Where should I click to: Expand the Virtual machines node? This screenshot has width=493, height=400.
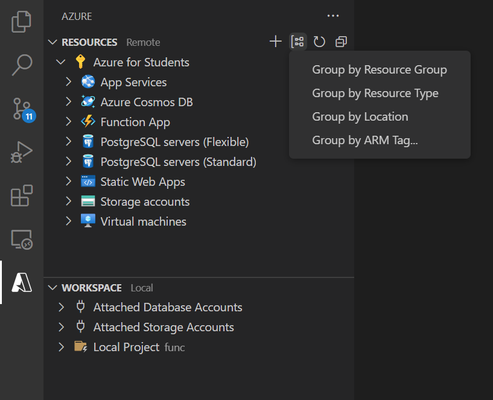[68, 221]
